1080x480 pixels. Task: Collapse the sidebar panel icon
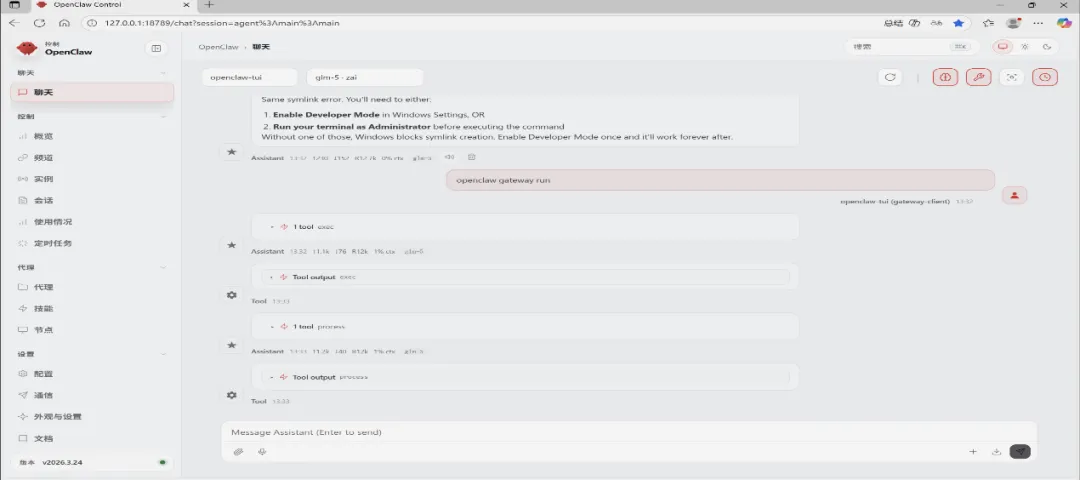pos(156,48)
